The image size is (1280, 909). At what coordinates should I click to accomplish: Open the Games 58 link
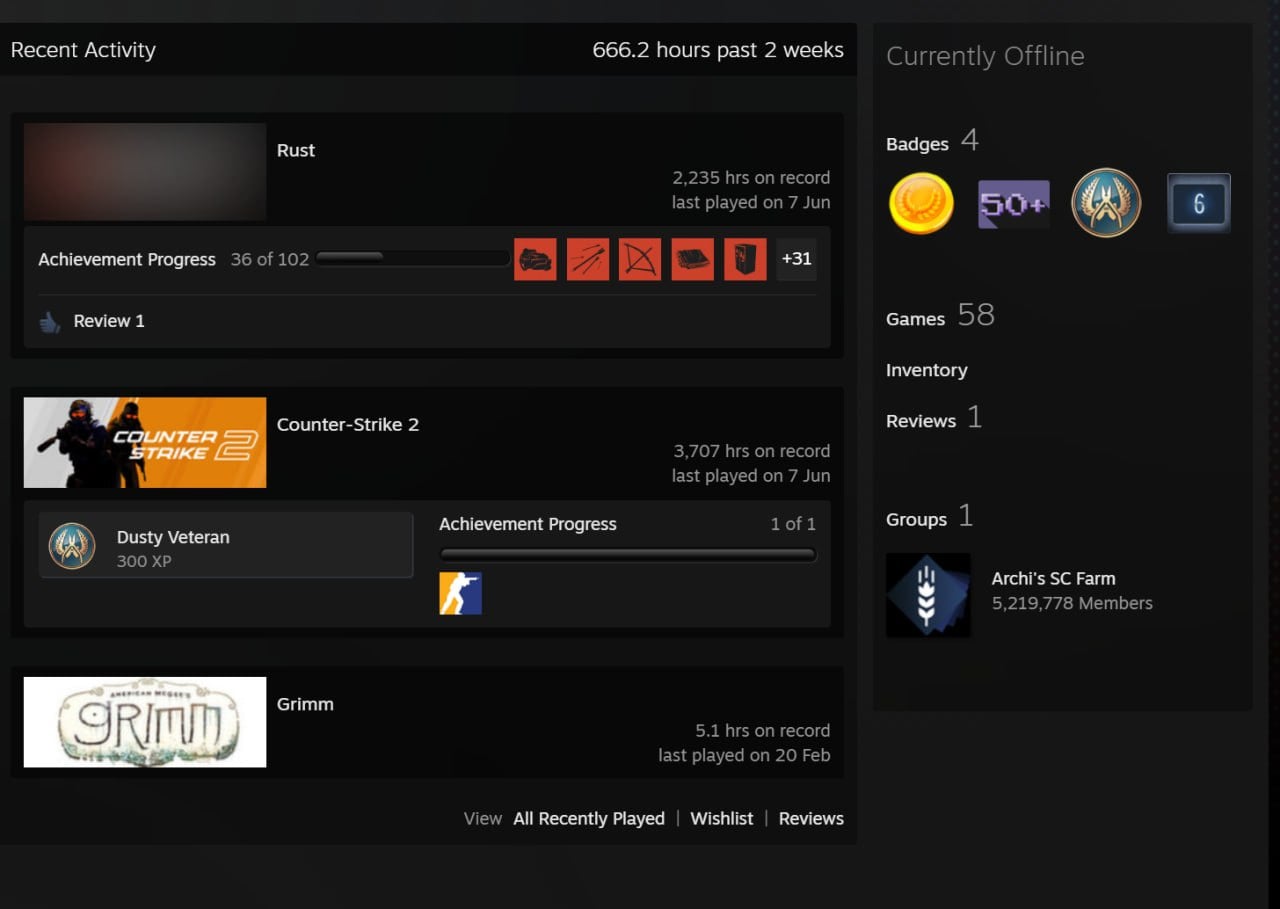pyautogui.click(x=940, y=316)
